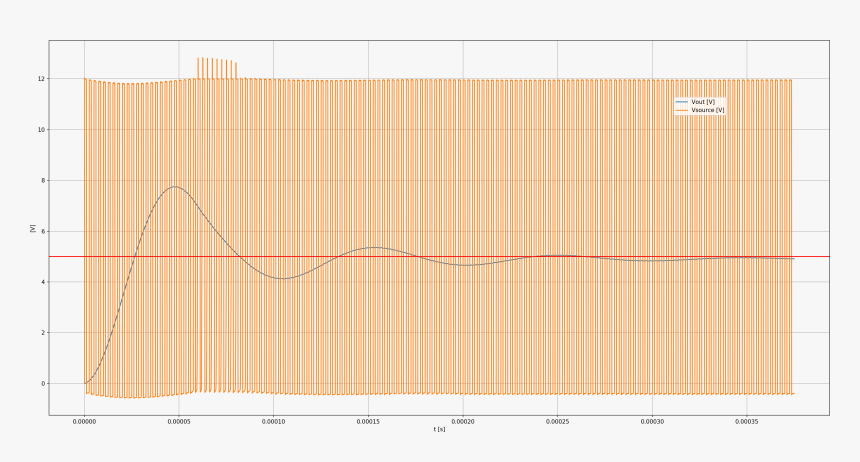Click y-axis tick label 2

(43, 333)
